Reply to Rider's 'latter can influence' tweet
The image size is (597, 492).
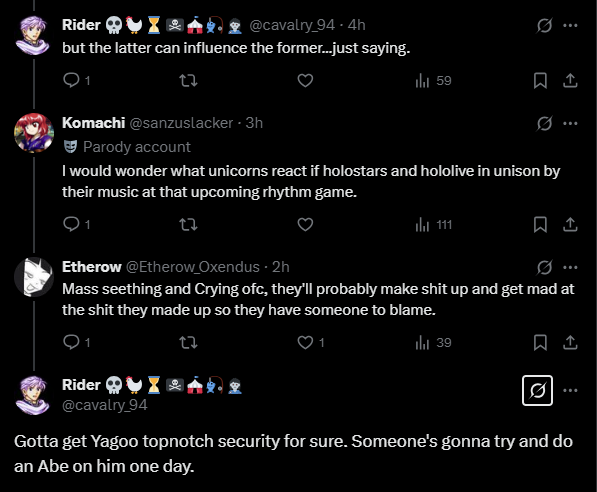tap(76, 80)
